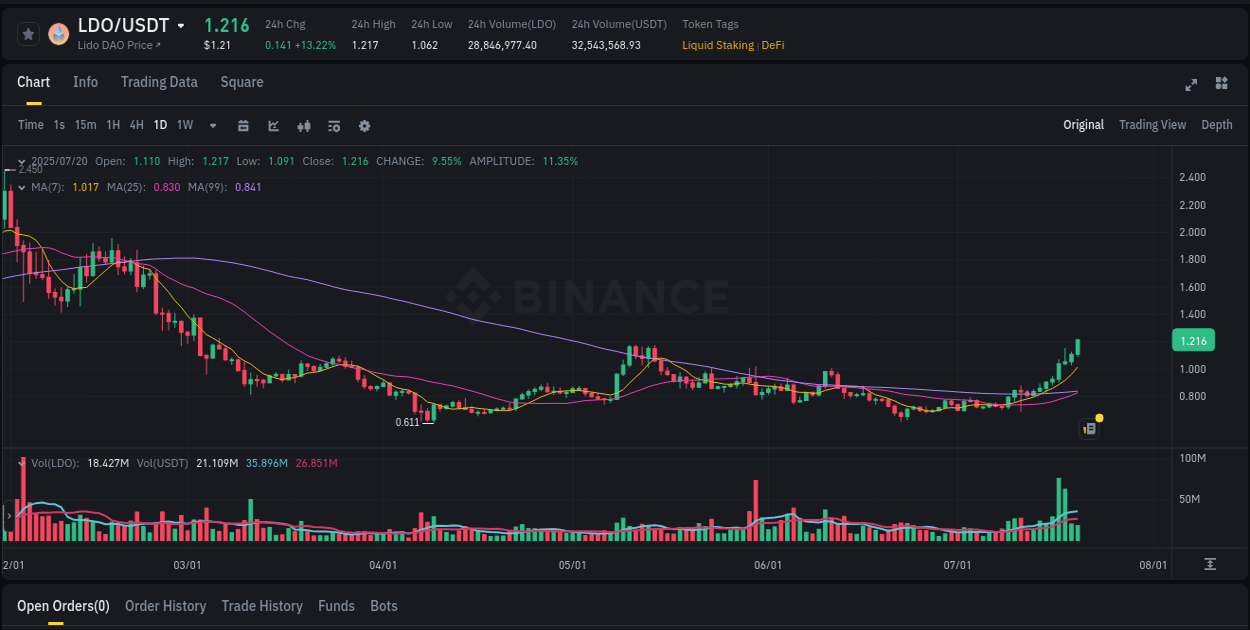Collapse the OHLC info row chevron

pos(21,160)
